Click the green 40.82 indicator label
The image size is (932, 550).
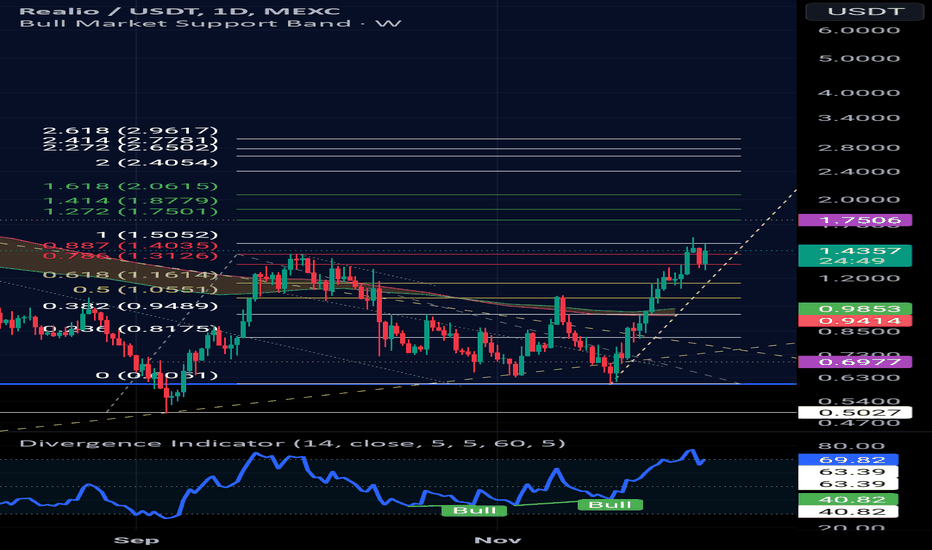[x=848, y=499]
